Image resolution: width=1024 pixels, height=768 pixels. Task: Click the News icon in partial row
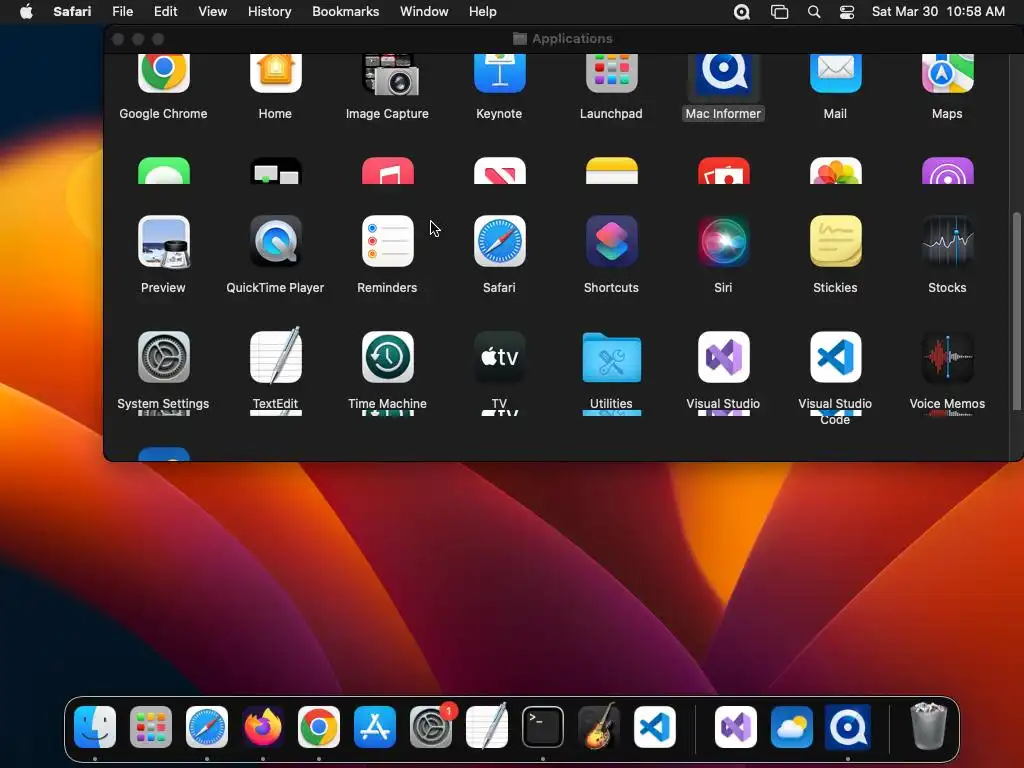pyautogui.click(x=500, y=170)
